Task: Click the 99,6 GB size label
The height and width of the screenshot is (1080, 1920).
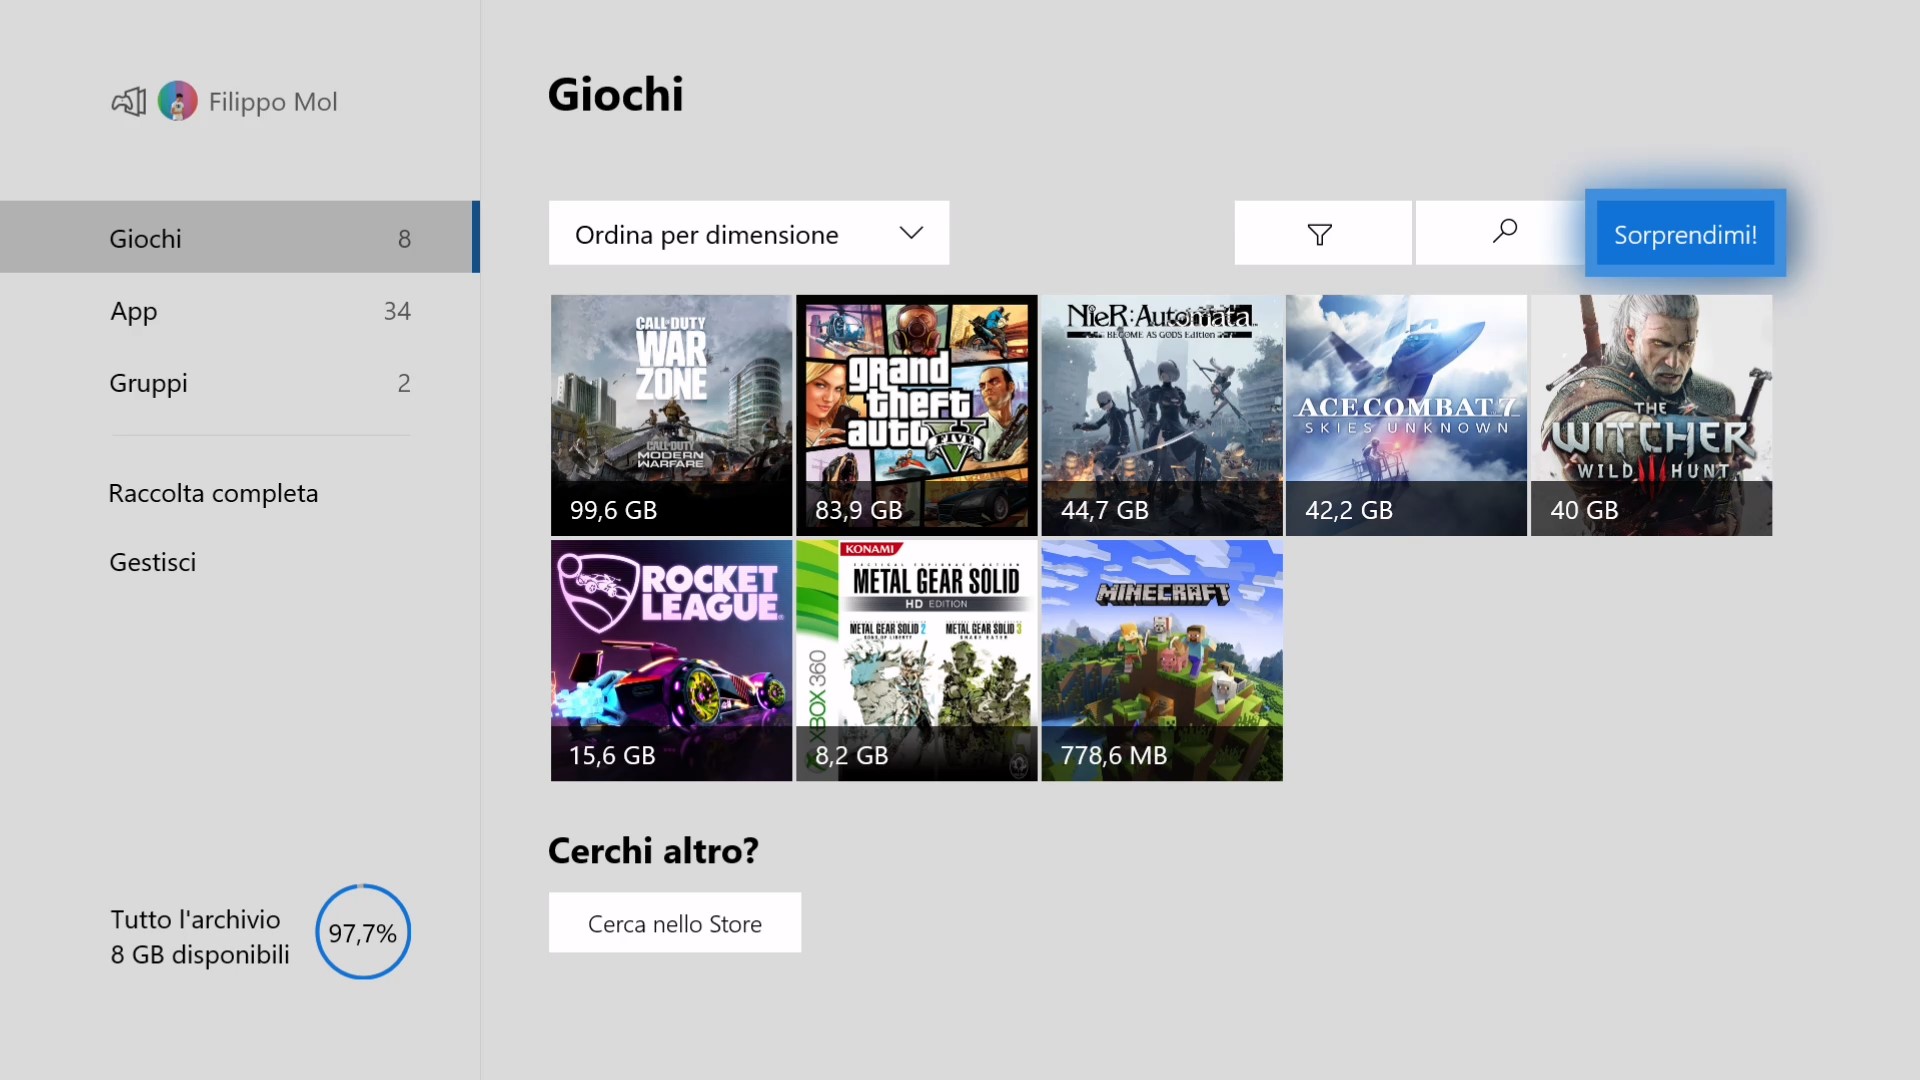Action: coord(613,510)
